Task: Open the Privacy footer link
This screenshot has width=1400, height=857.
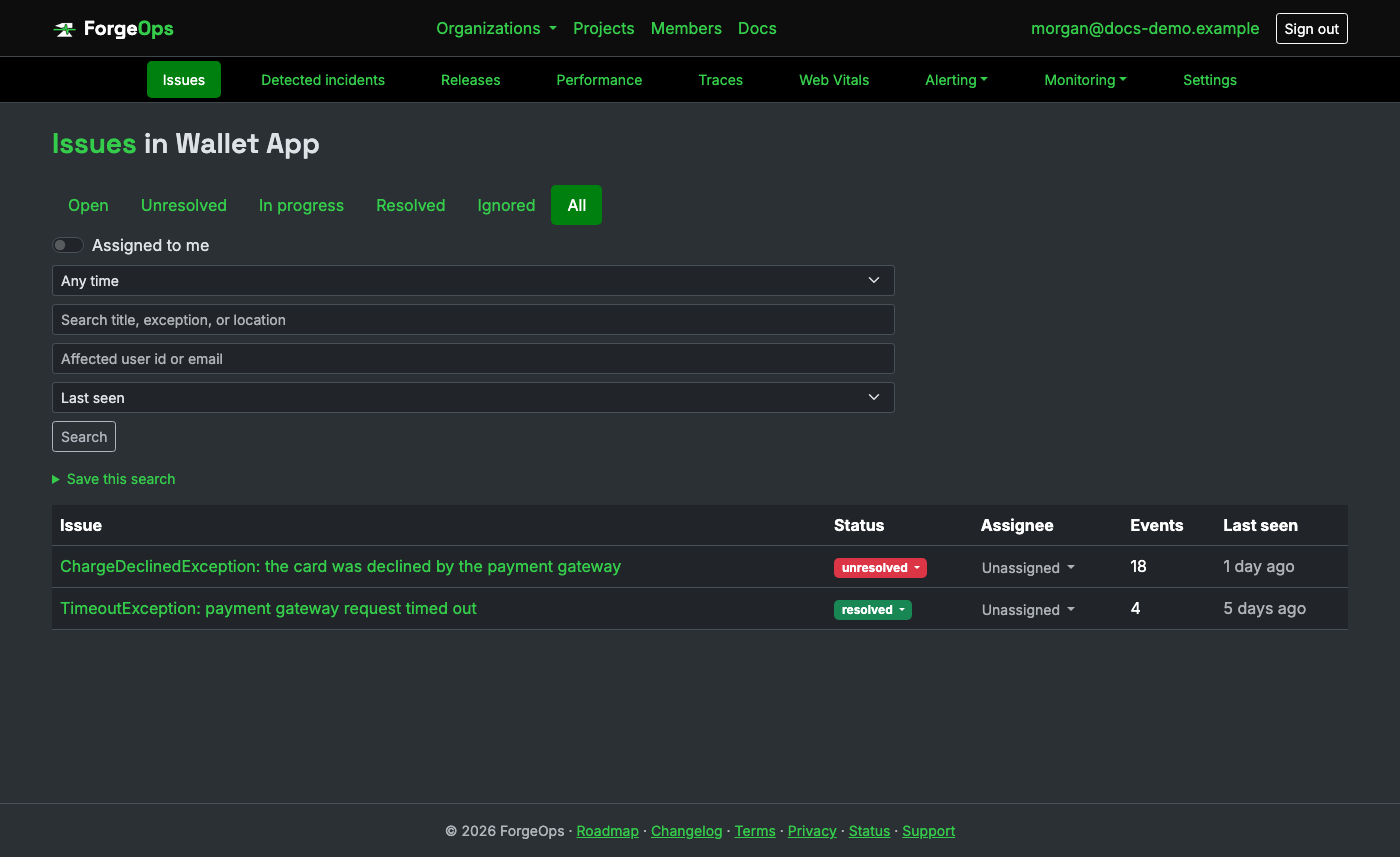Action: [x=812, y=831]
